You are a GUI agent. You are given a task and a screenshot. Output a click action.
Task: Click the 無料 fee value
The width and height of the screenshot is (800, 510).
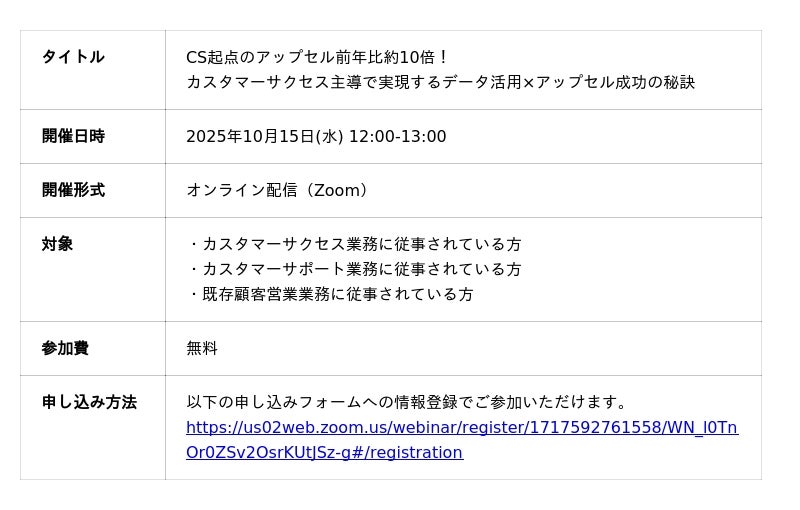click(202, 348)
